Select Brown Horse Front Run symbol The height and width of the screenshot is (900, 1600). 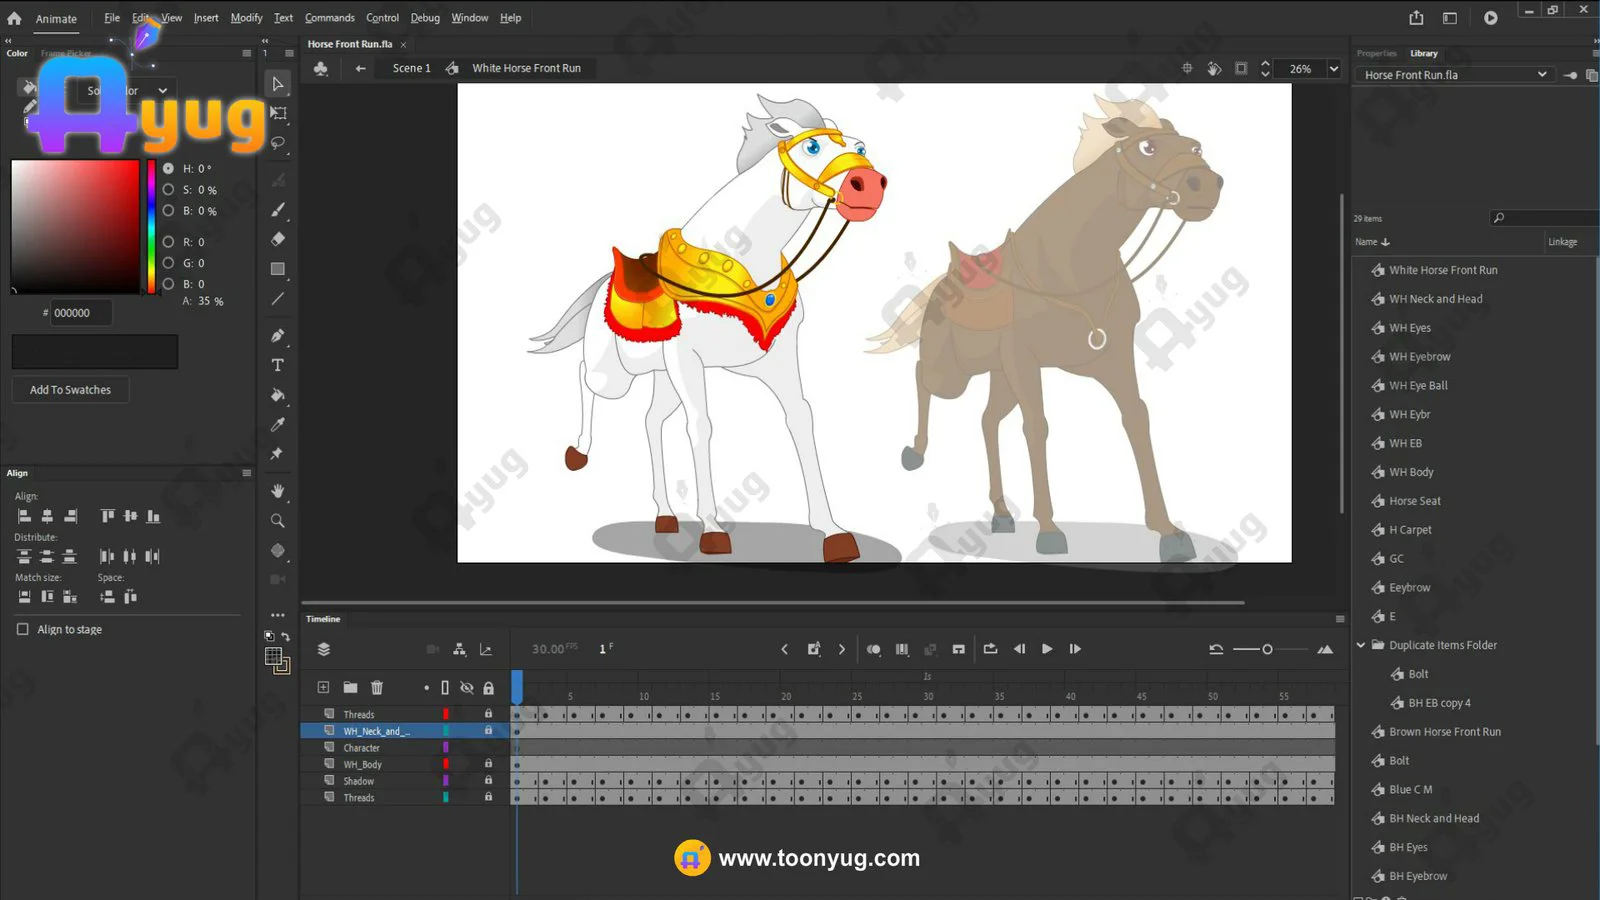click(1444, 732)
